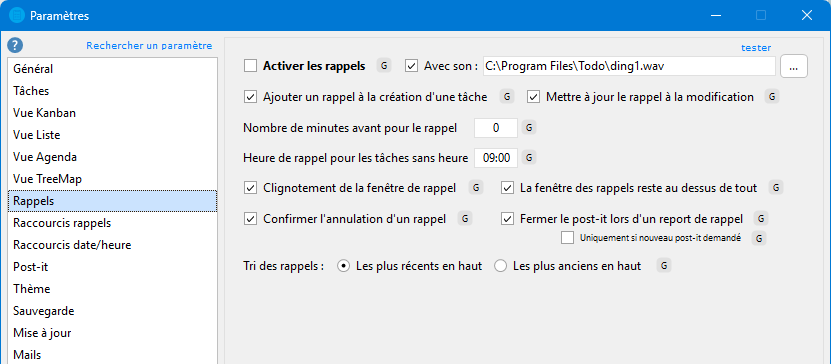Image resolution: width=831 pixels, height=364 pixels.
Task: Tick Uniquement si nouveau post-it demandé
Action: pyautogui.click(x=567, y=238)
